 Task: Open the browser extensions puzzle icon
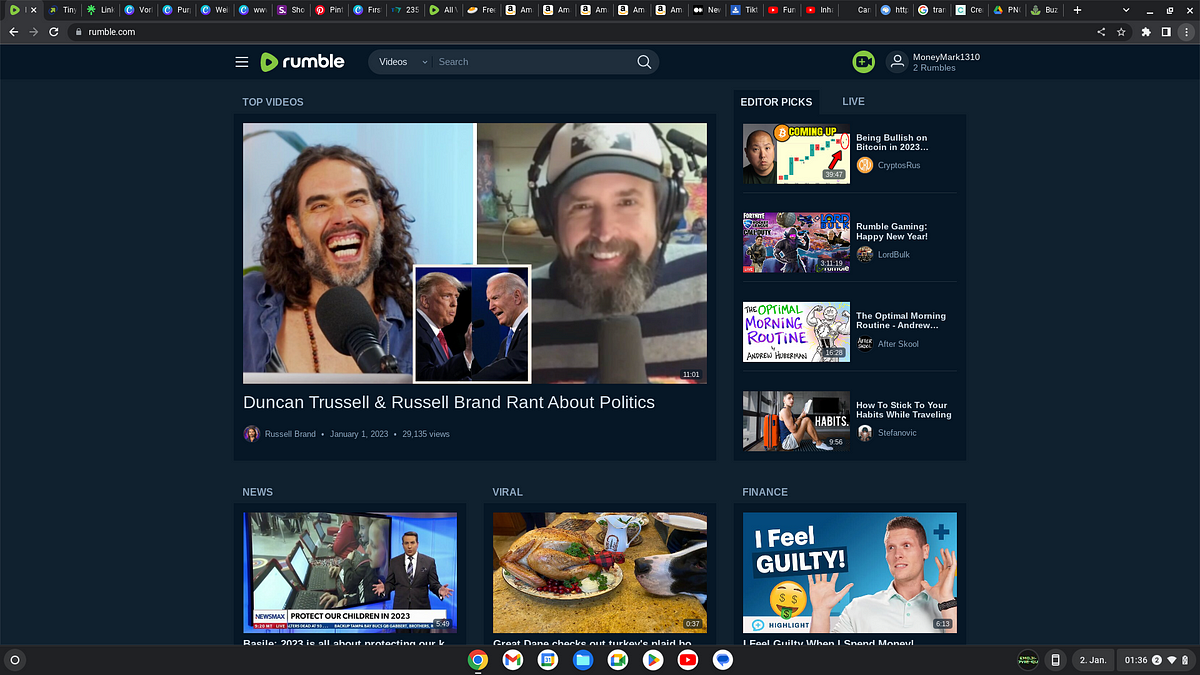1146,32
